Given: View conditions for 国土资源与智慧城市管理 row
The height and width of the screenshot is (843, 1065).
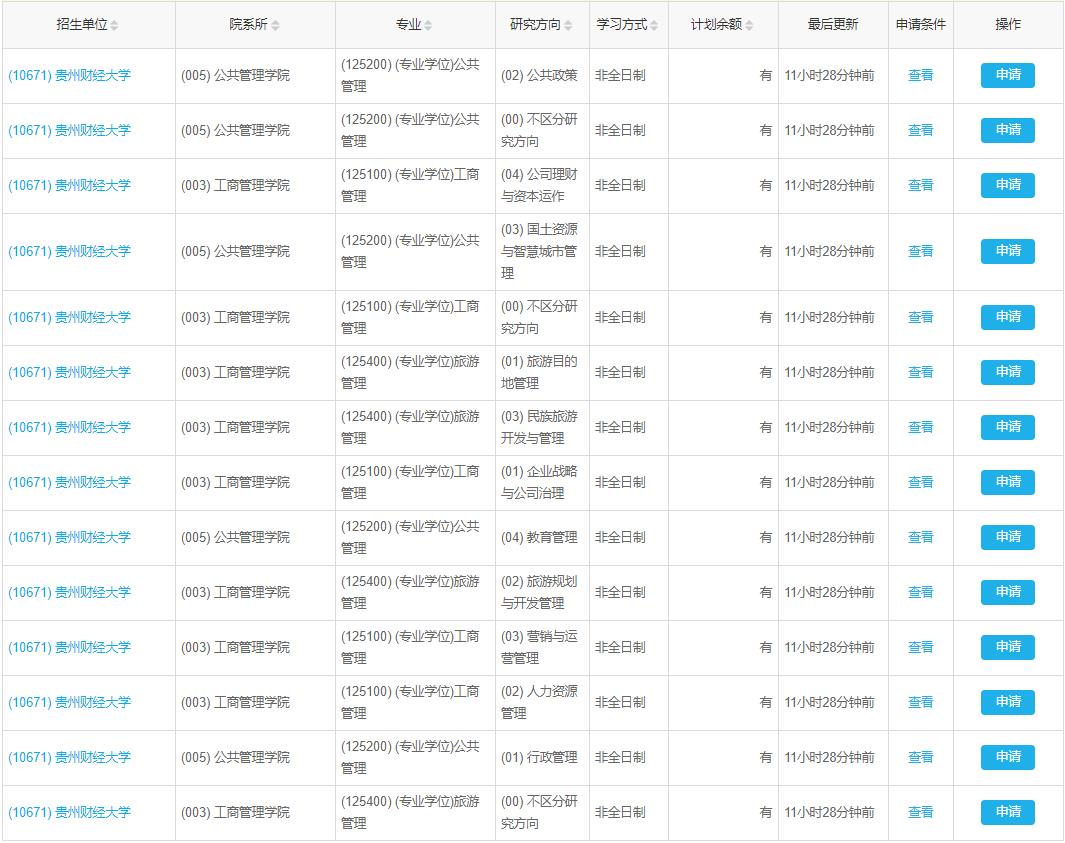Looking at the screenshot, I should (920, 251).
